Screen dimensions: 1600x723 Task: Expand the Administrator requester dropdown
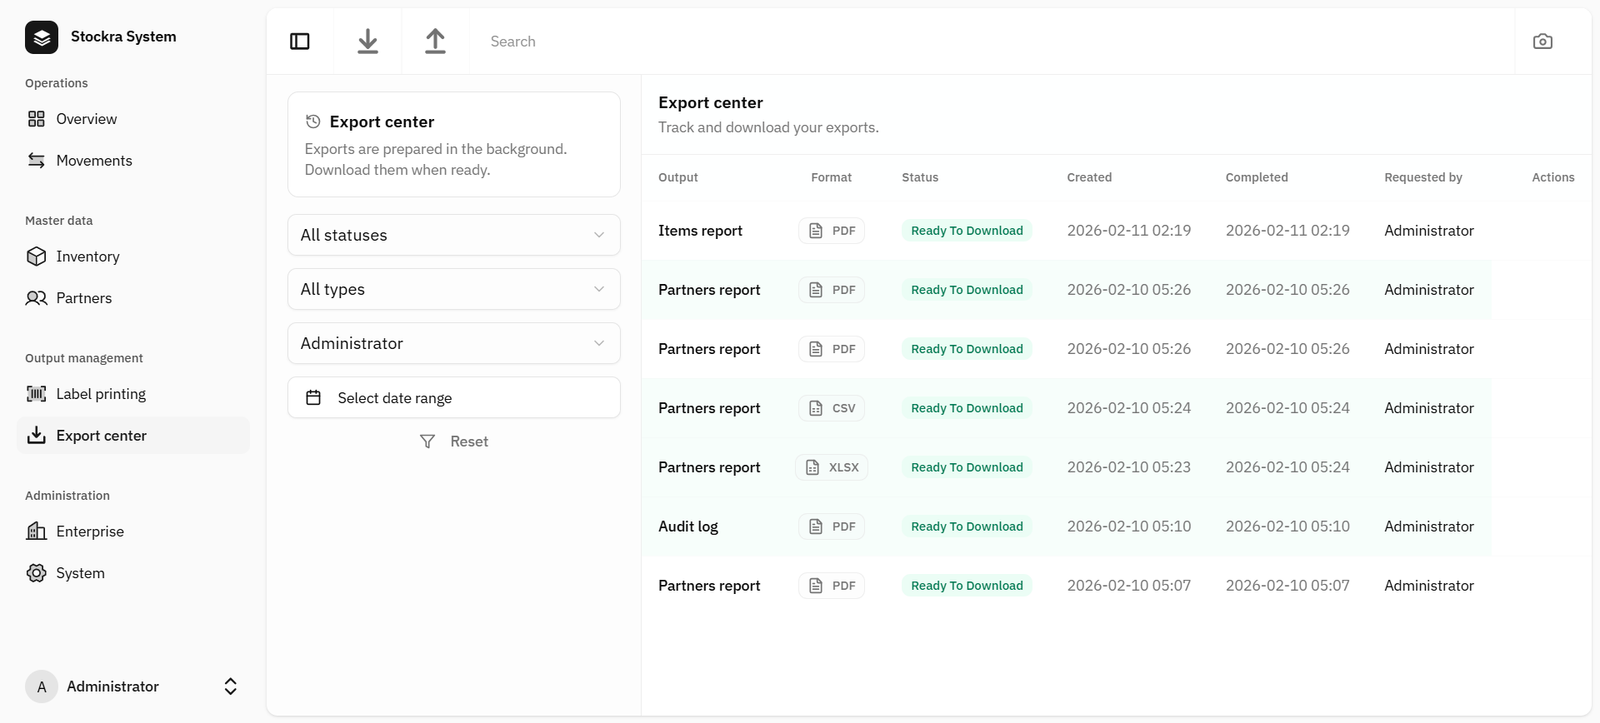[453, 343]
